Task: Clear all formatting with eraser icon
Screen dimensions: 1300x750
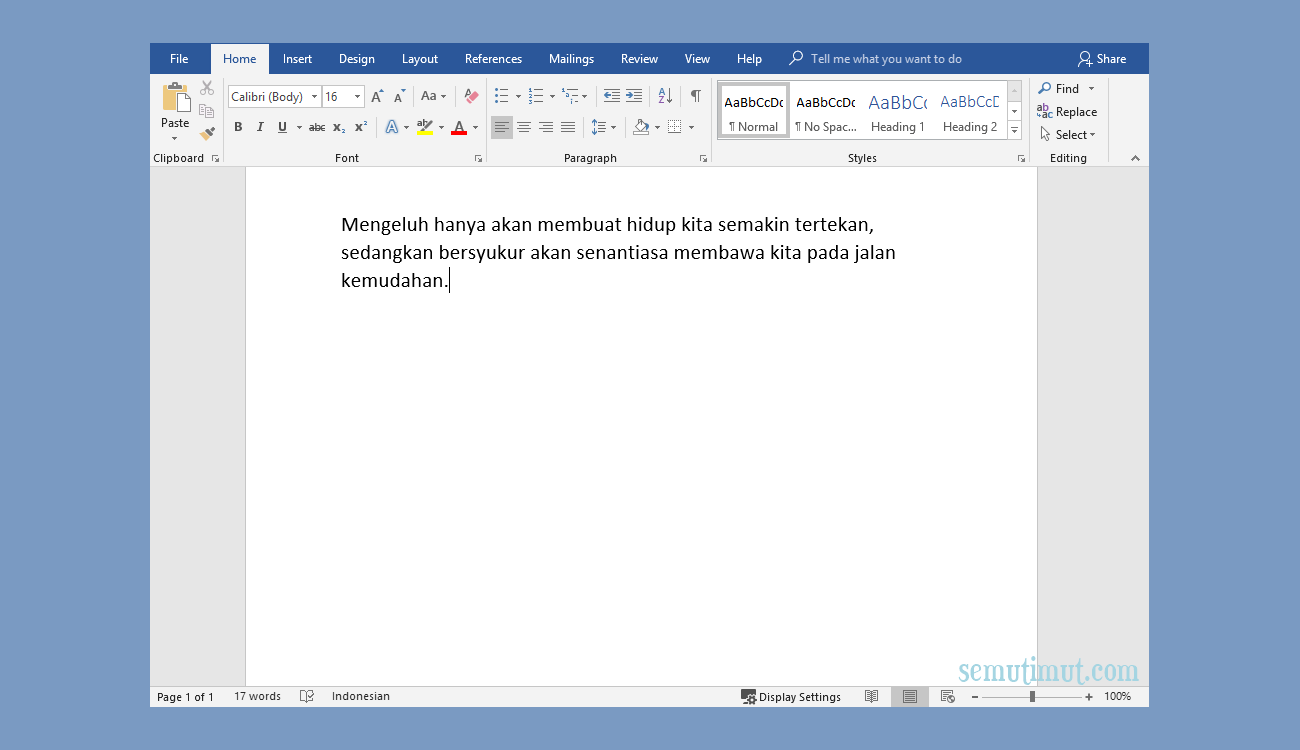Action: 471,97
